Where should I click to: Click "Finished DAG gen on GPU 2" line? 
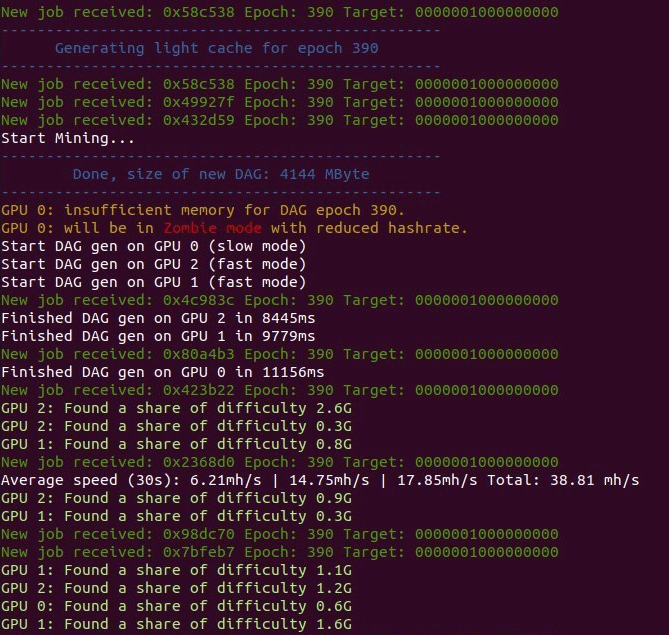(x=158, y=318)
